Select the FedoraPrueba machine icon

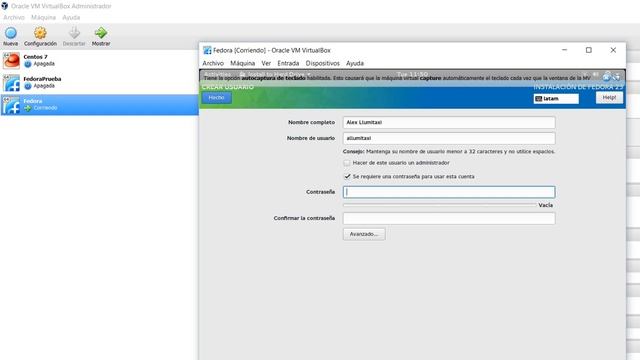(11, 83)
